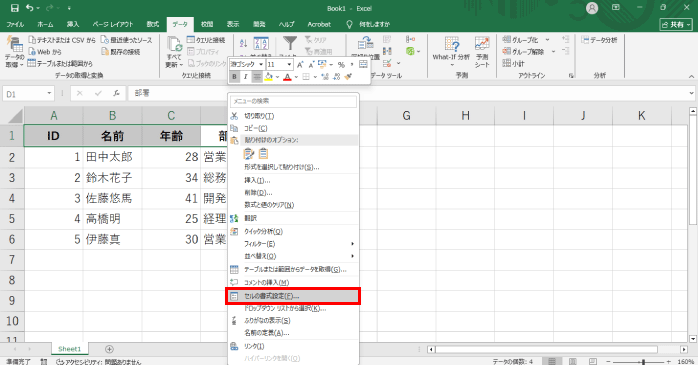Click the fill color yellow swatch in mini toolbar

click(268, 77)
